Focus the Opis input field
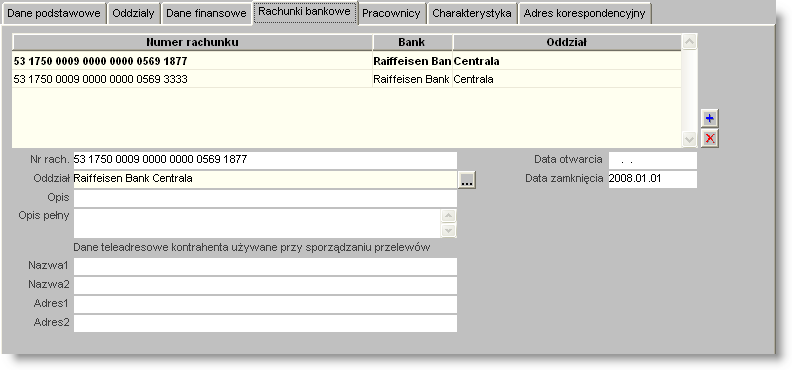The image size is (792, 370). [265, 198]
